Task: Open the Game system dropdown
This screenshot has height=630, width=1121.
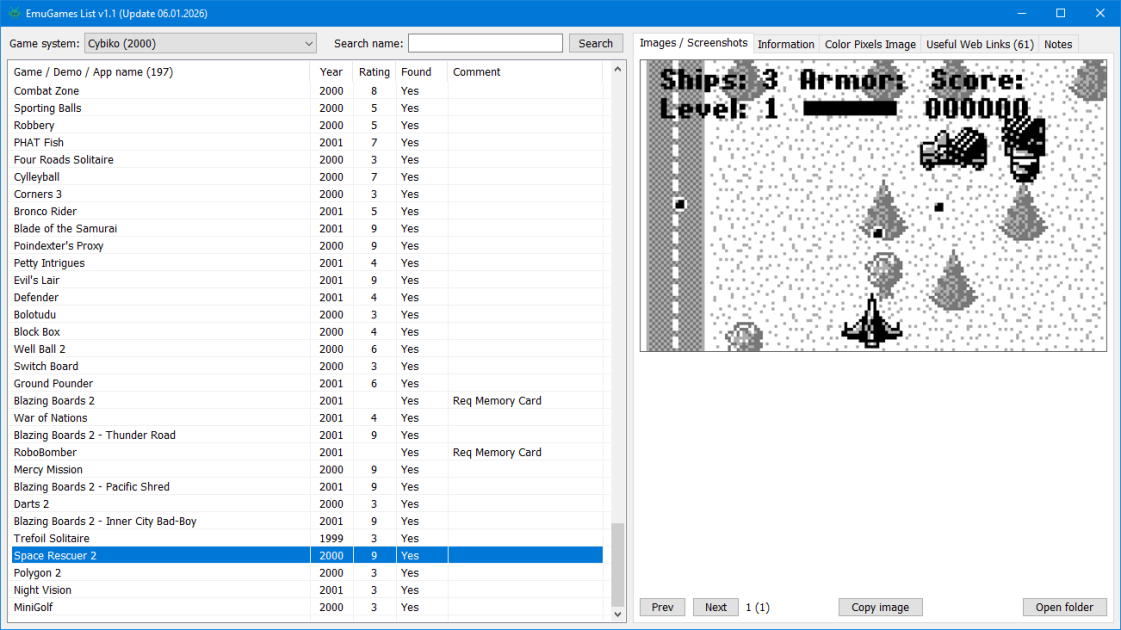Action: point(200,44)
